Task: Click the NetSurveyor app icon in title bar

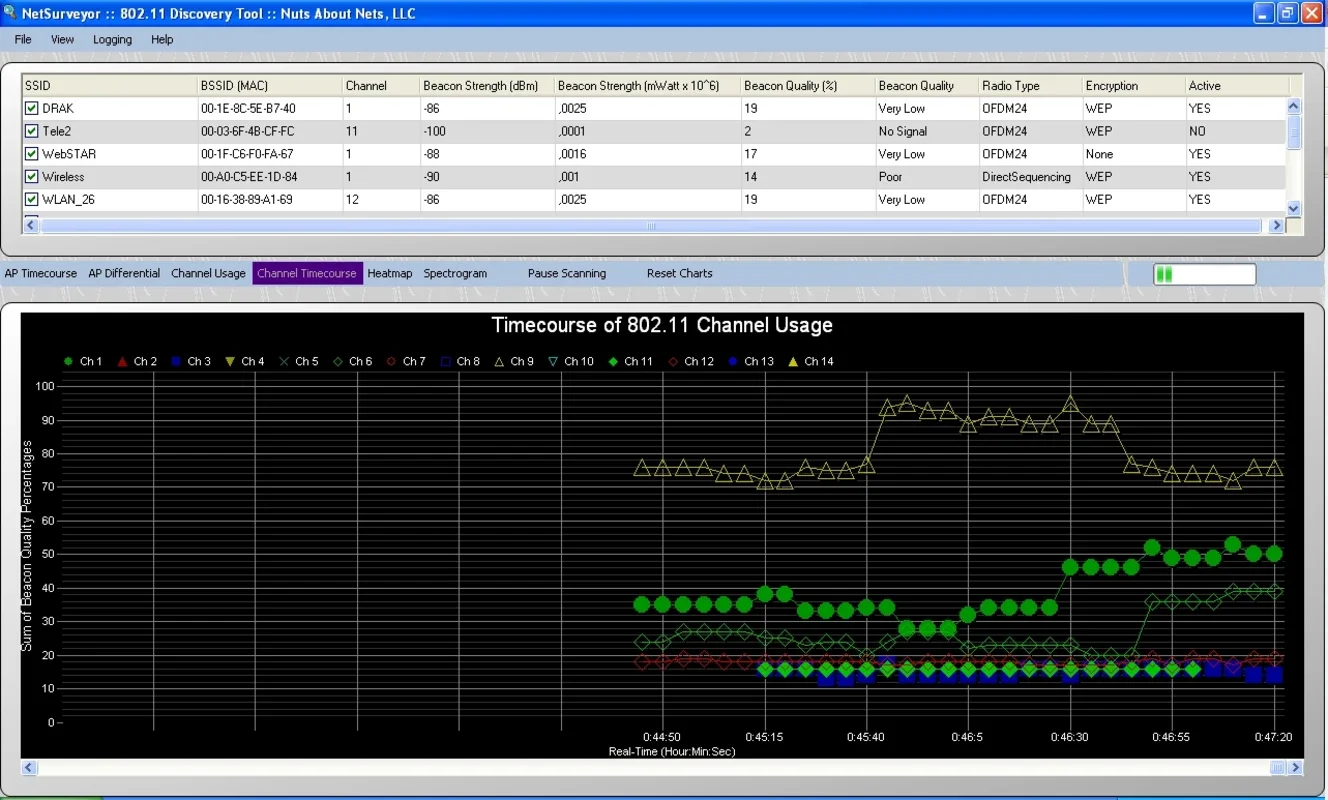Action: point(10,13)
